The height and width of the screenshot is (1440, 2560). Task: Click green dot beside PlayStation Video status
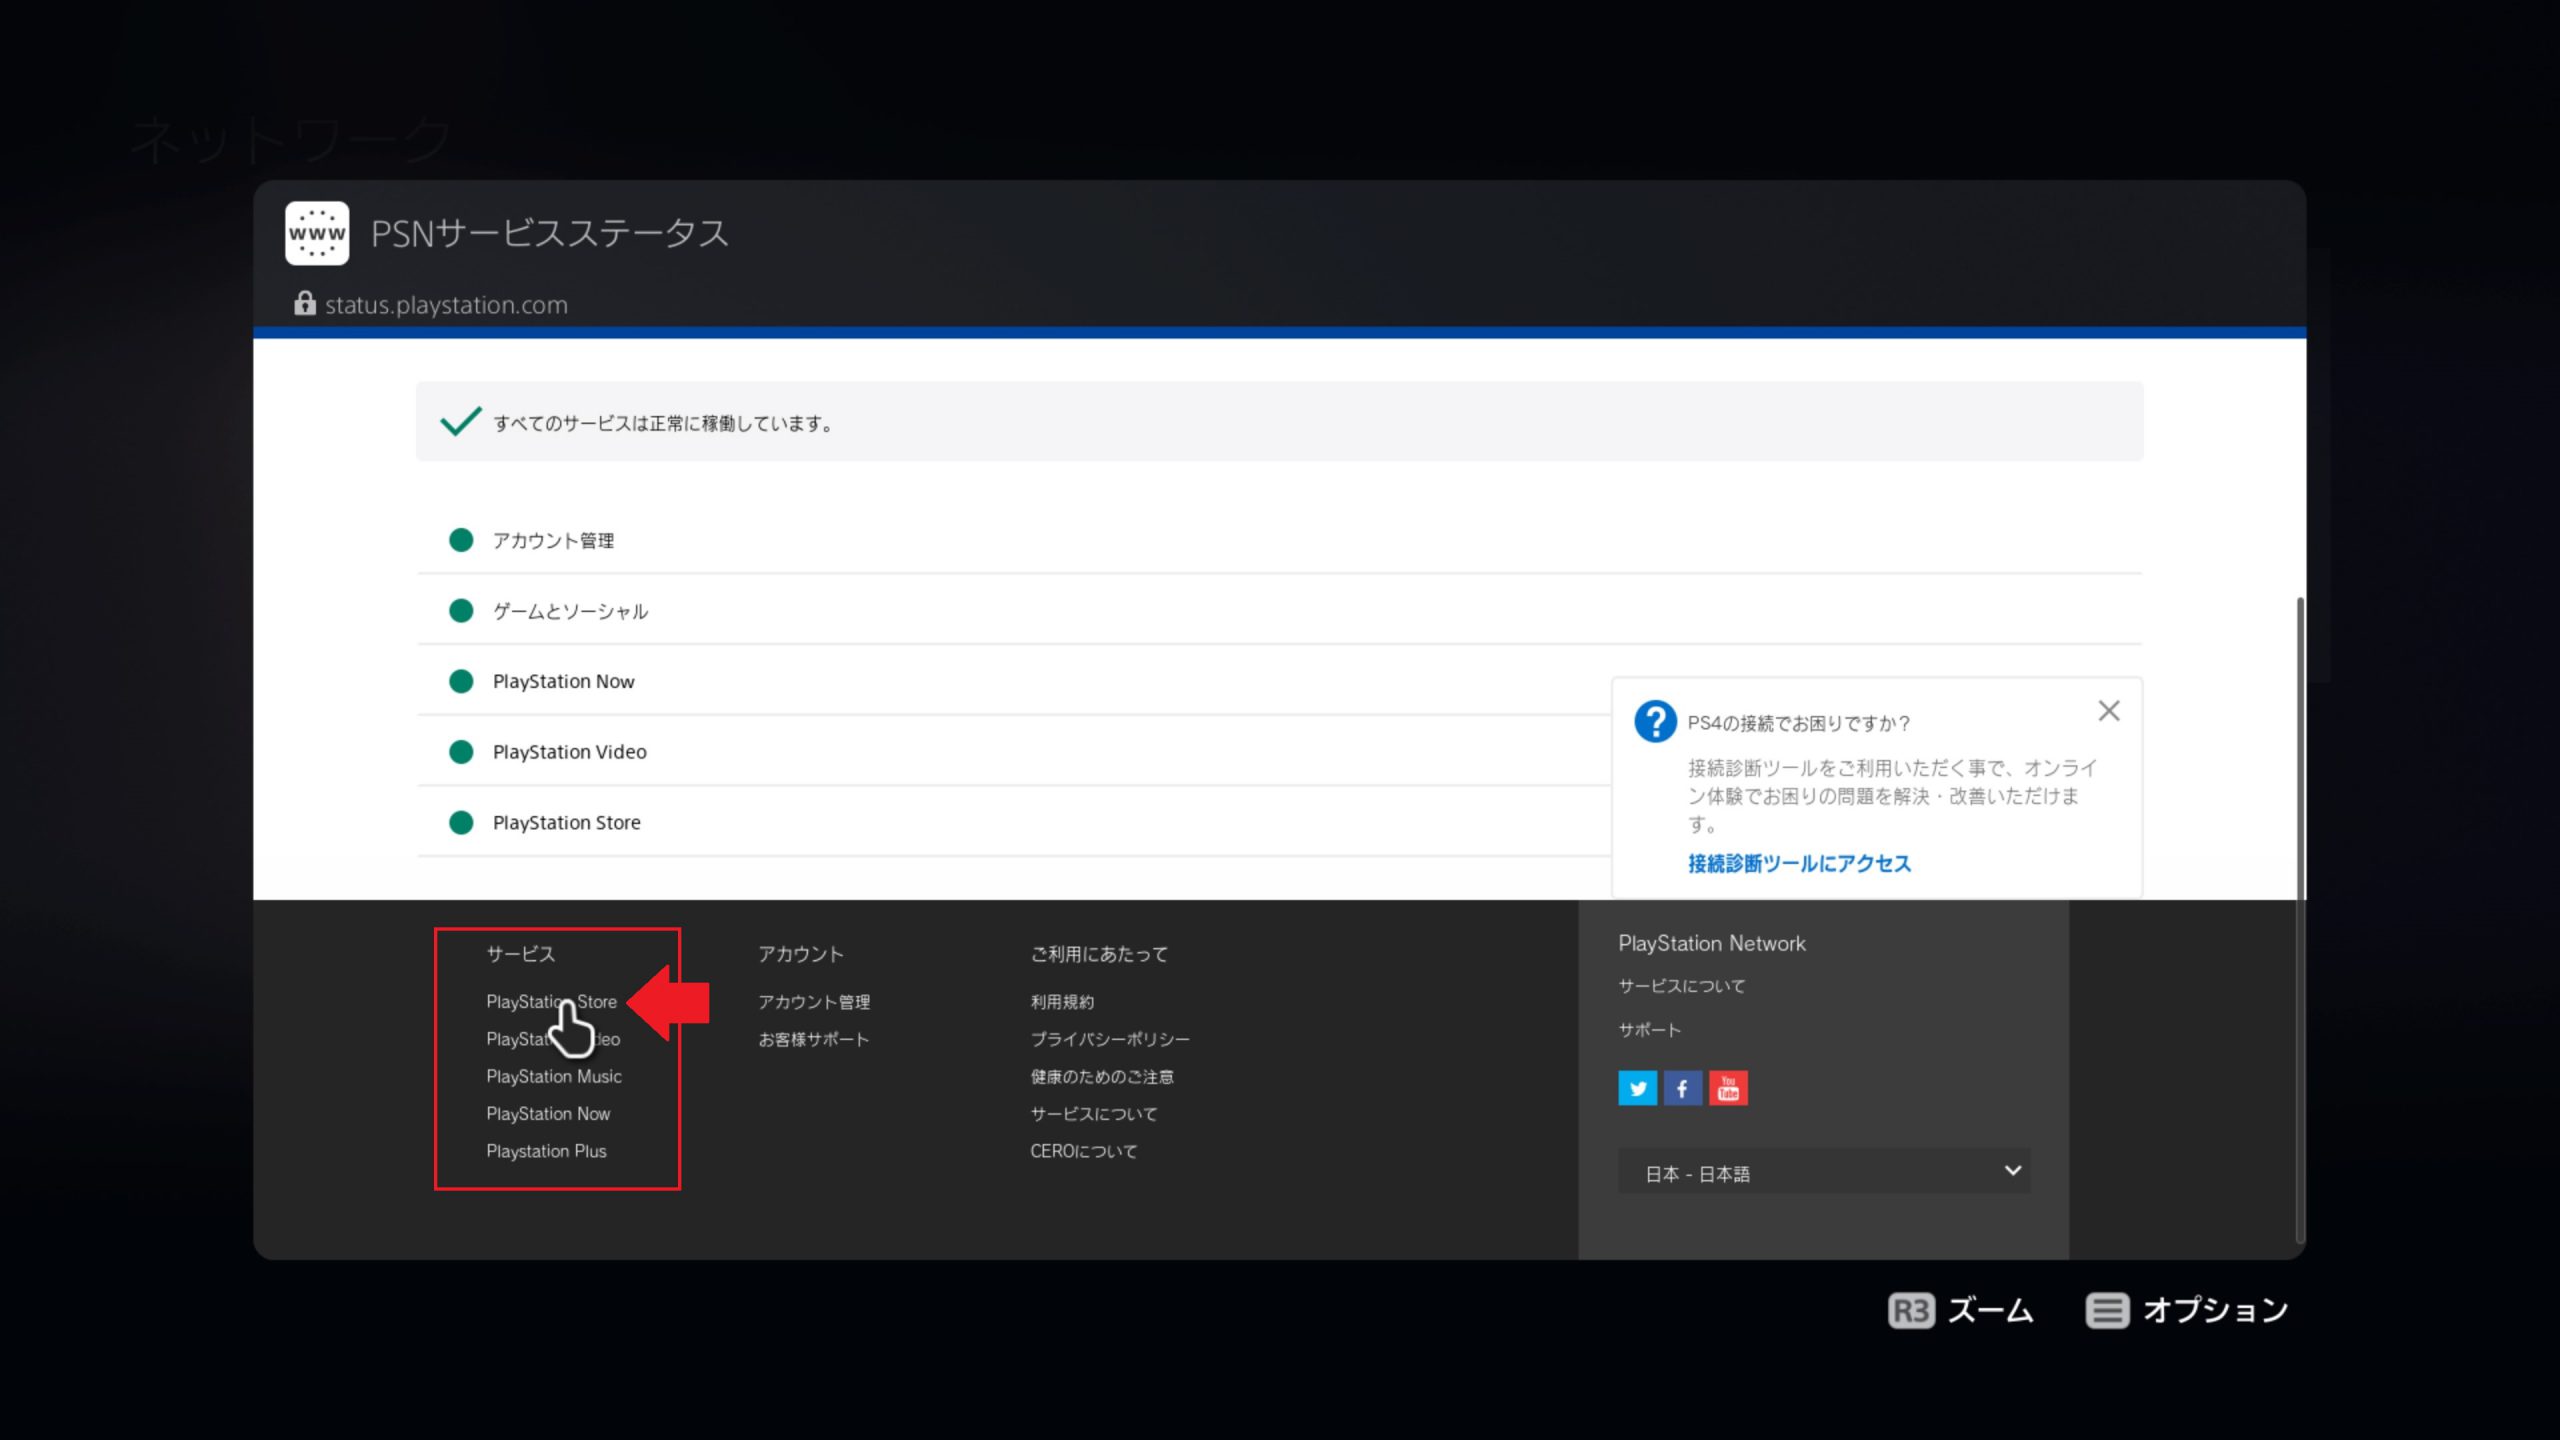461,752
